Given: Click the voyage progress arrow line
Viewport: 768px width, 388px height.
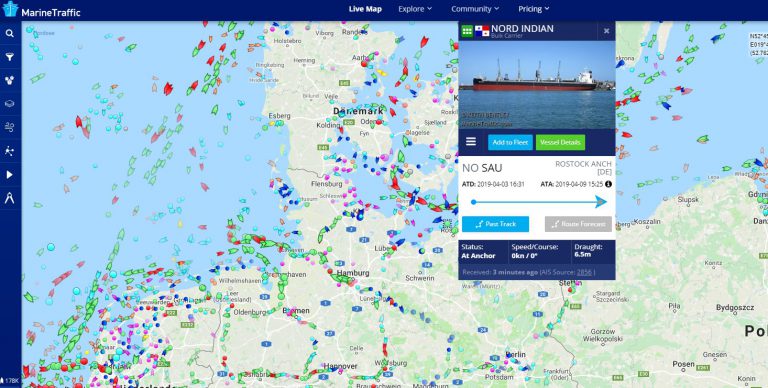Looking at the screenshot, I should (539, 202).
